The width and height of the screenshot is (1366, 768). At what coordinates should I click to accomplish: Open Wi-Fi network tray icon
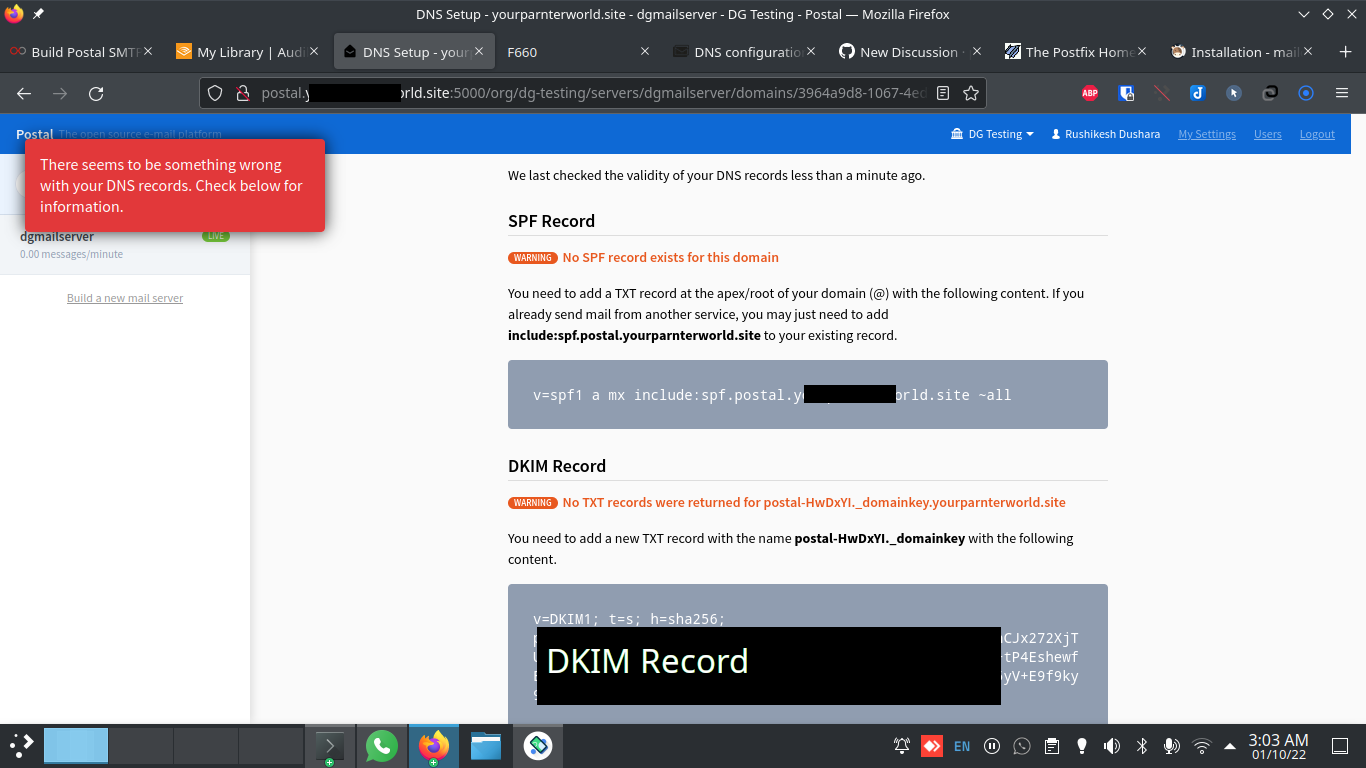(x=1202, y=746)
